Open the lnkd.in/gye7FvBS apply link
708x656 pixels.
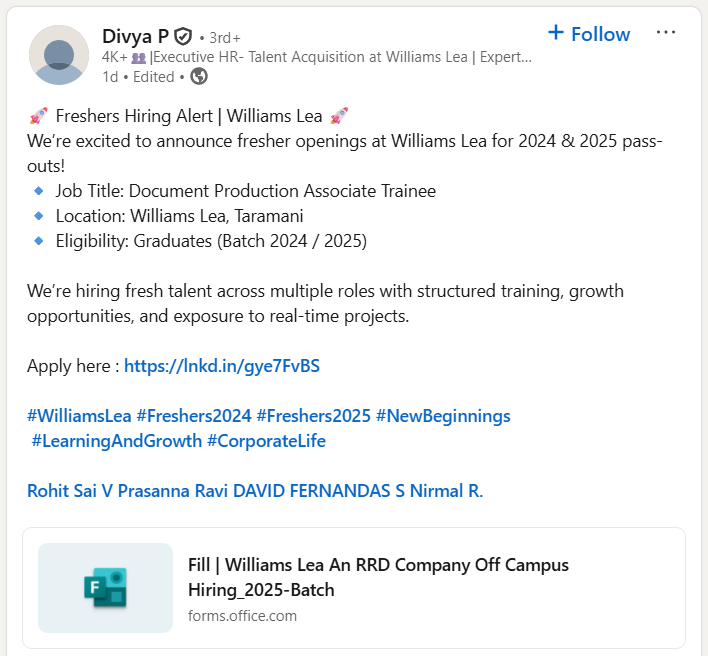pos(222,366)
